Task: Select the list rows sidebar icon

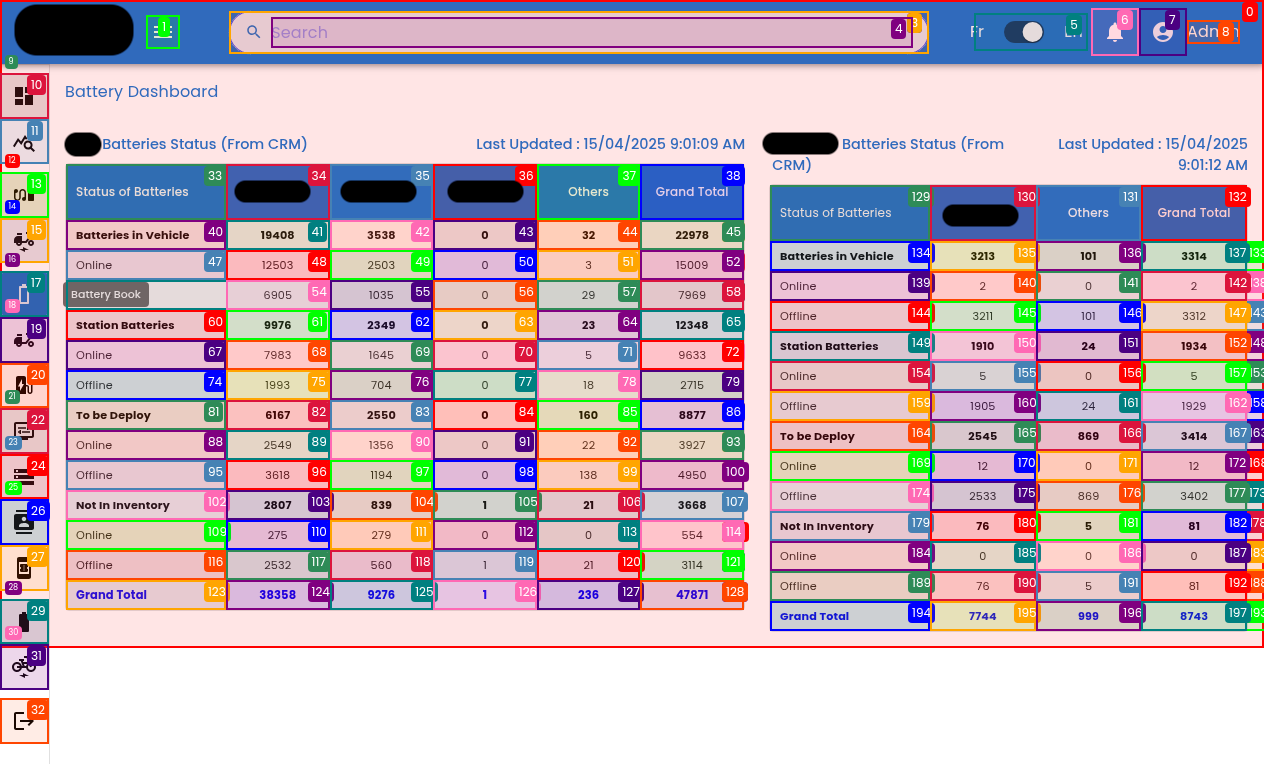Action: pos(24,477)
